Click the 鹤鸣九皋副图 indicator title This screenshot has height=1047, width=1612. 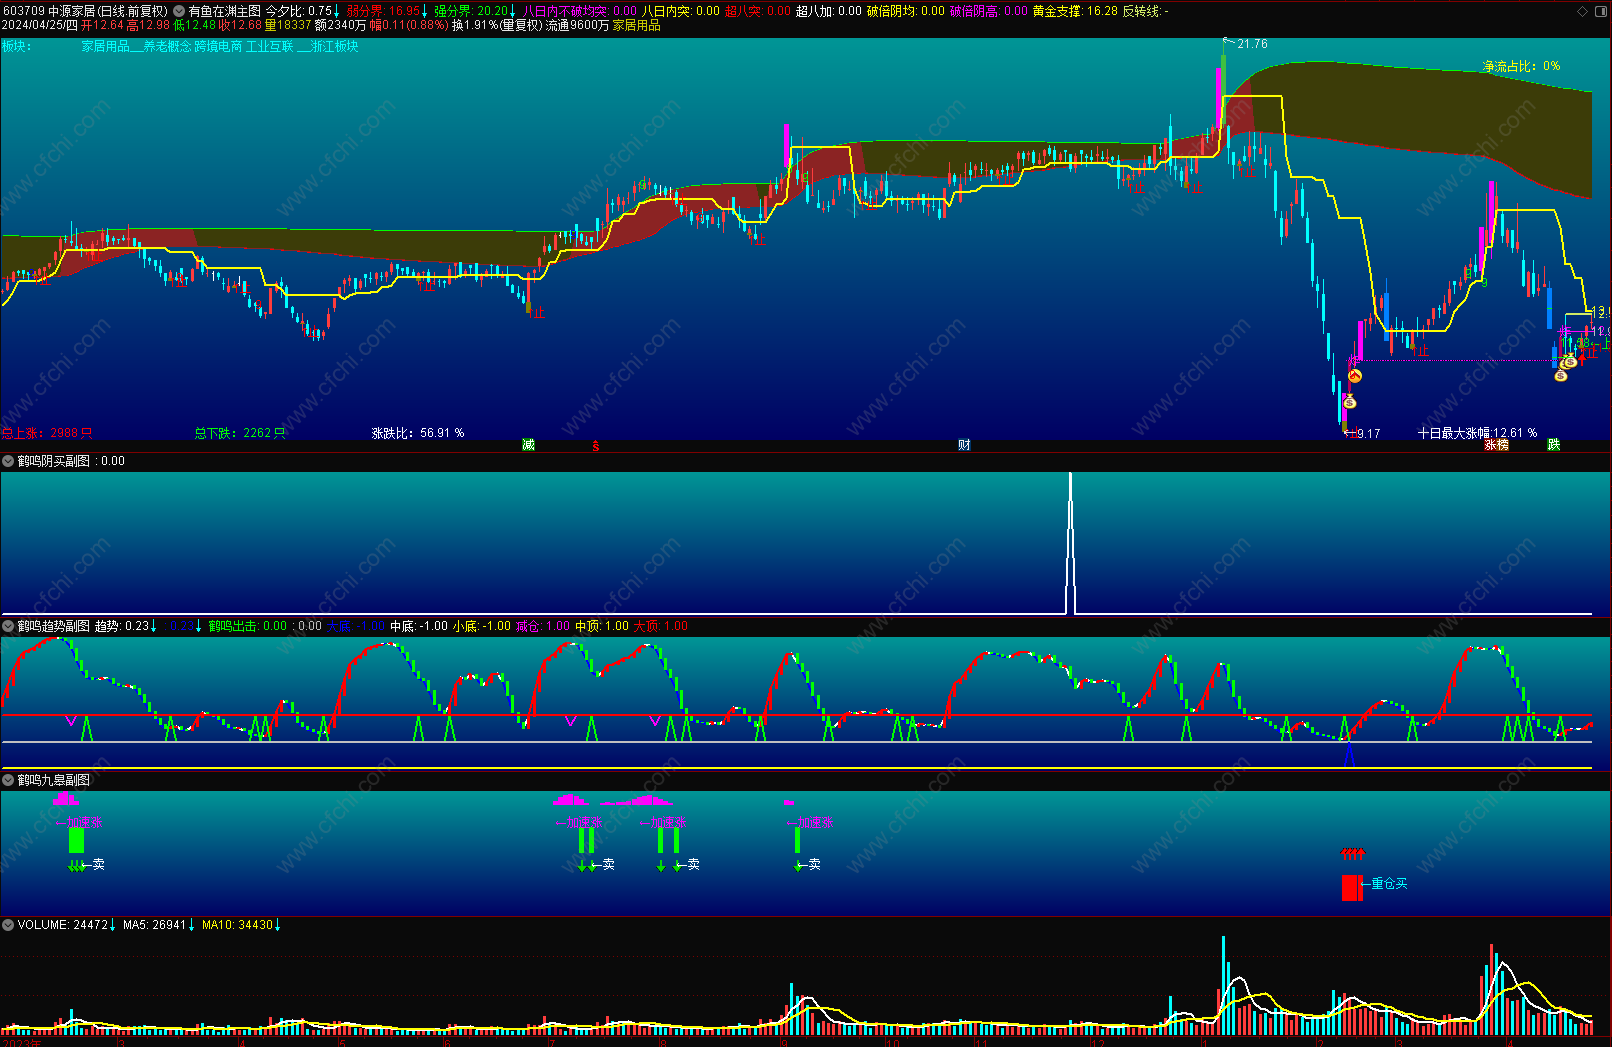(54, 780)
